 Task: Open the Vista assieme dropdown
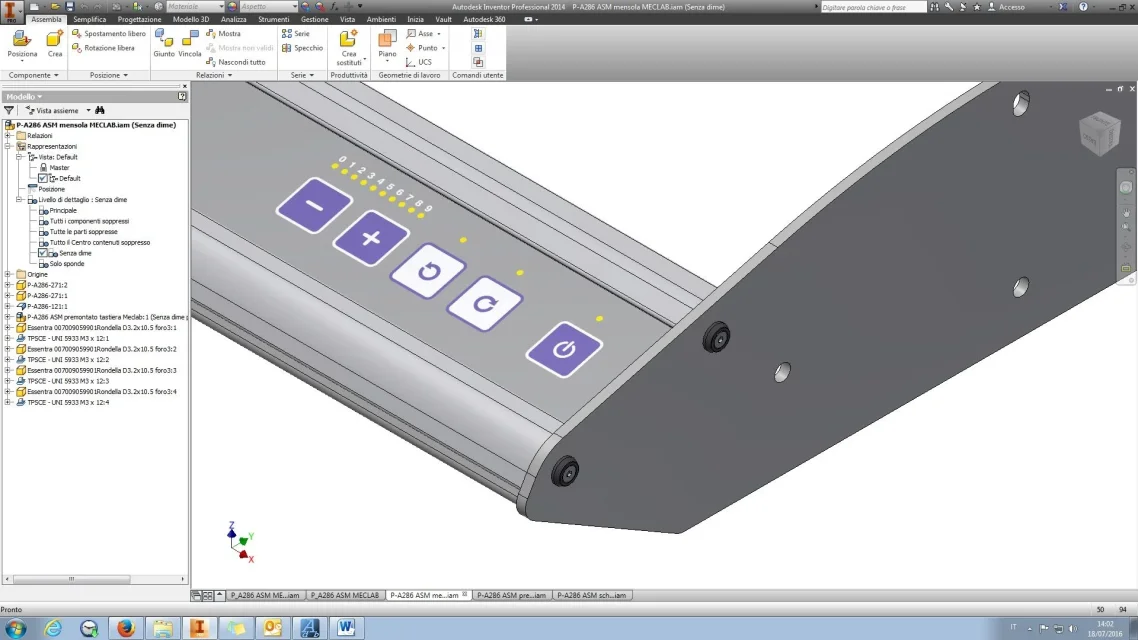pos(89,110)
